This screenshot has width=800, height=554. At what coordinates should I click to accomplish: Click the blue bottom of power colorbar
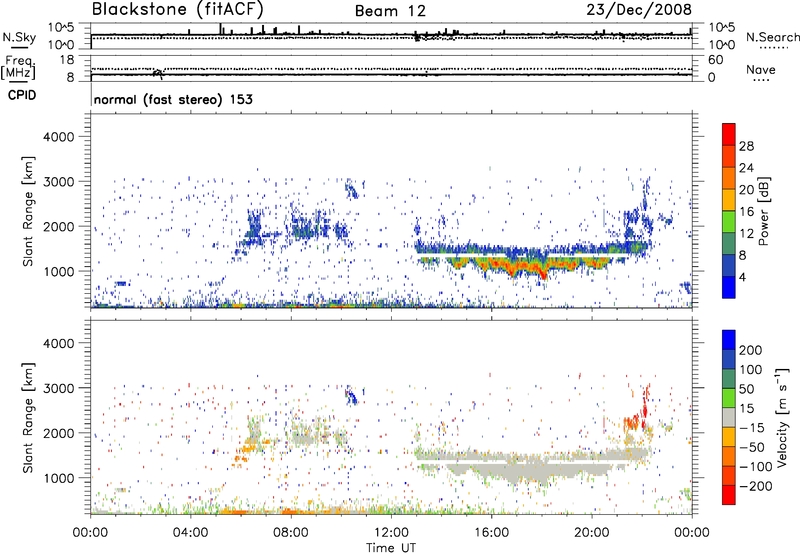(x=729, y=287)
